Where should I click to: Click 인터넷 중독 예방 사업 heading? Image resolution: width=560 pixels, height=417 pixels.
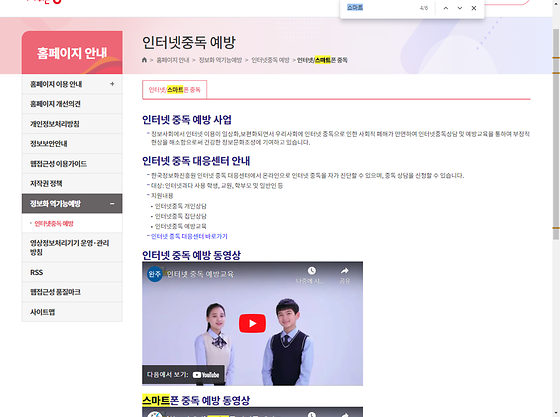[187, 120]
